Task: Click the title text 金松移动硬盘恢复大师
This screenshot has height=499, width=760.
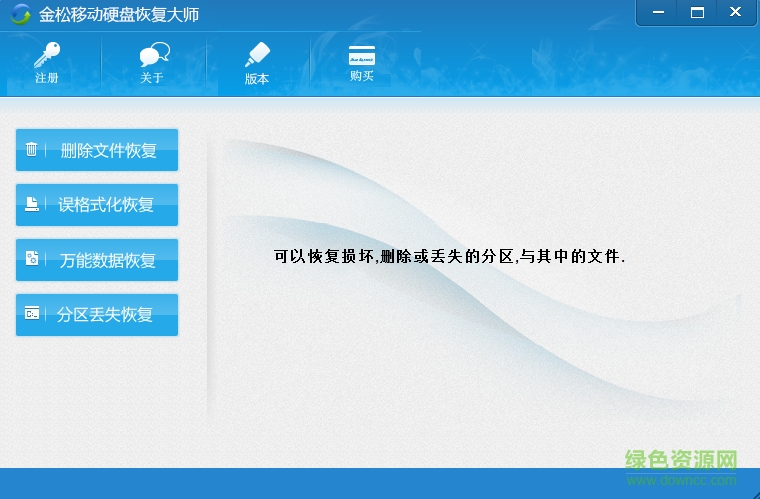Action: pos(119,15)
